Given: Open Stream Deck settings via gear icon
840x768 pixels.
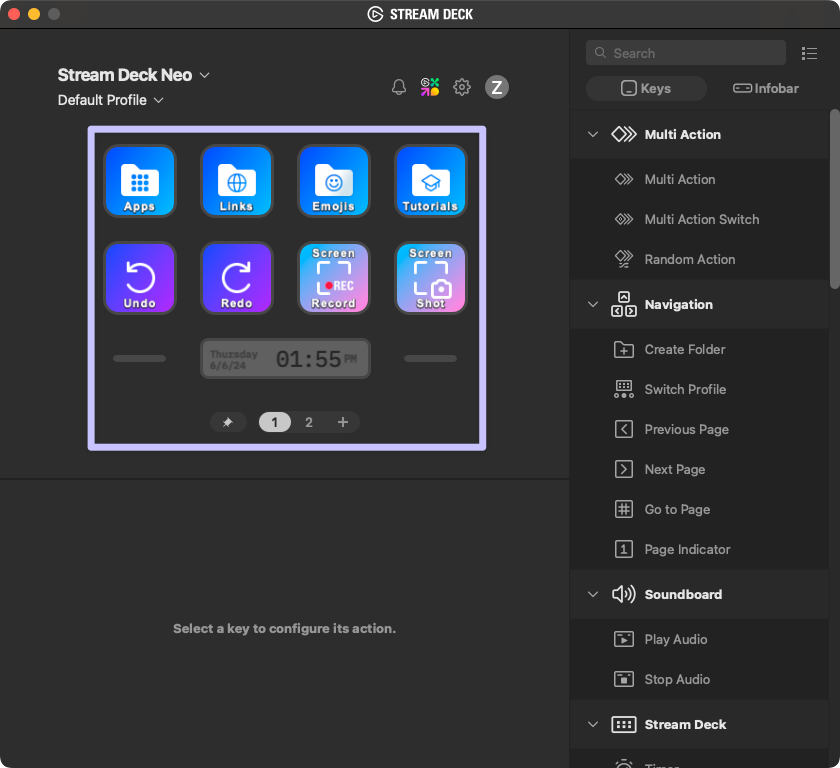Looking at the screenshot, I should tap(462, 87).
